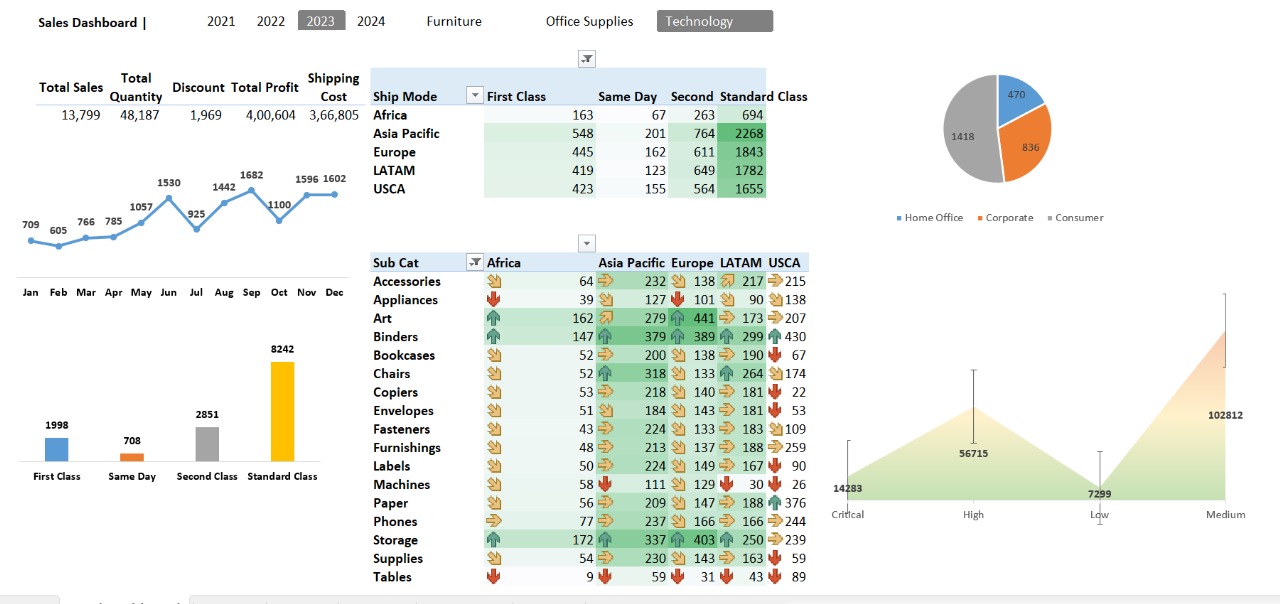Screen dimensions: 1280x604
Task: Click green up arrow in Storage Europe cell
Action: [x=678, y=540]
